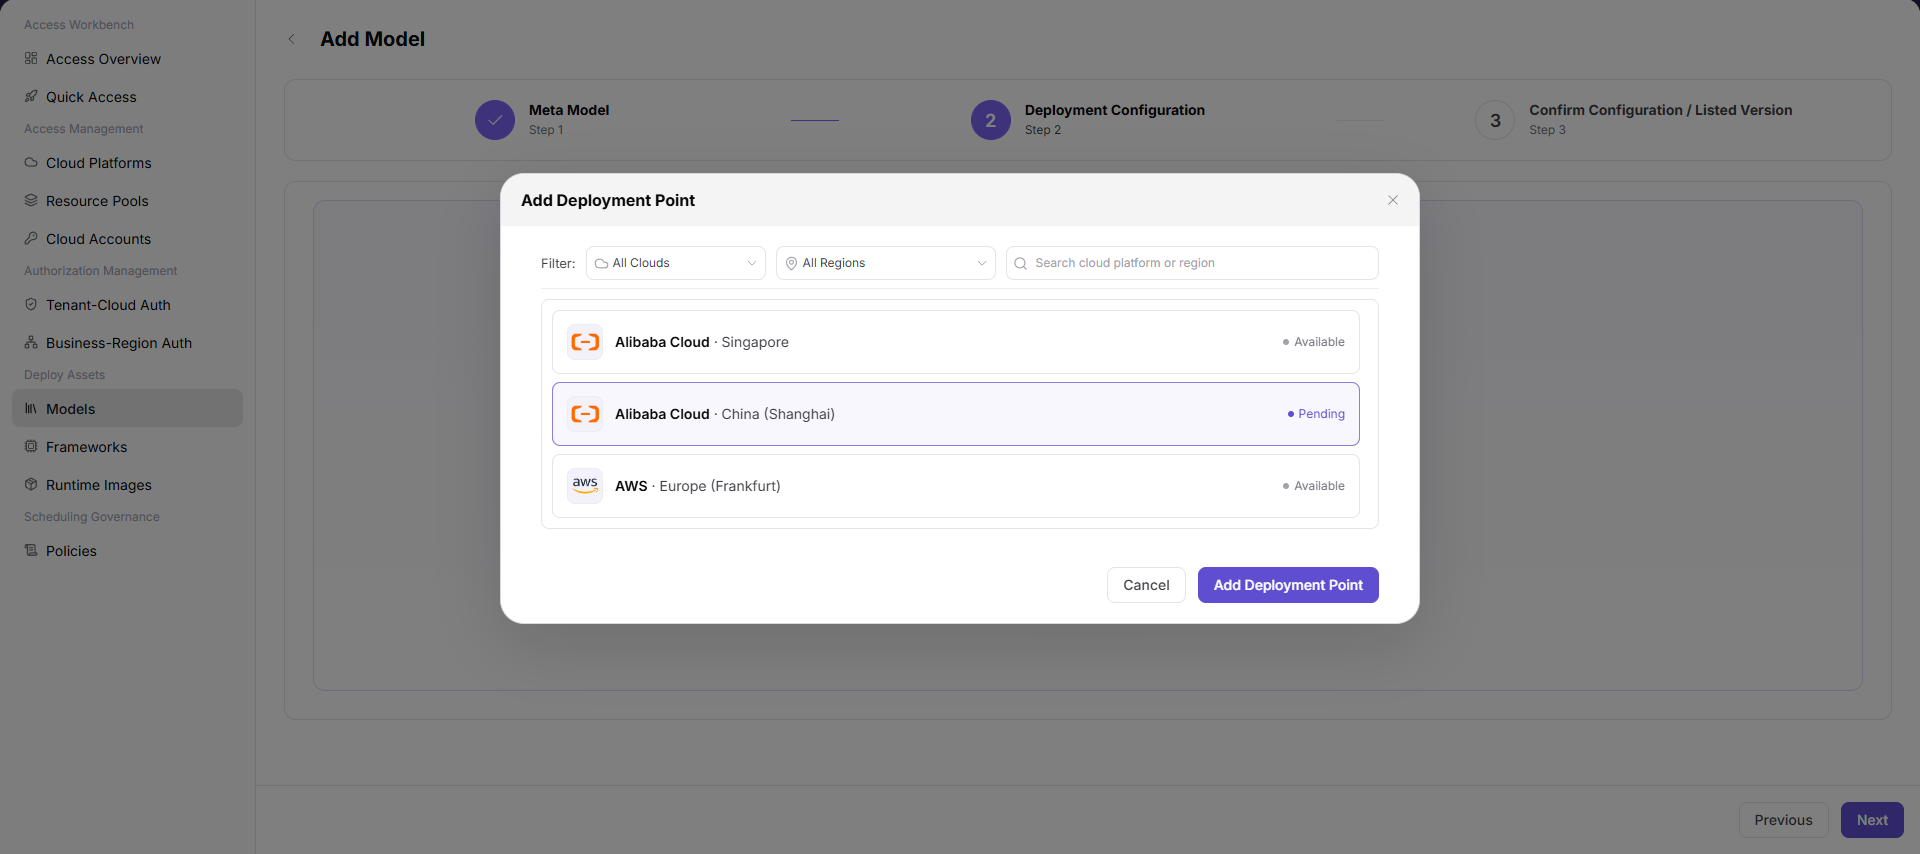
Task: Open Cloud Accounts menu item
Action: click(127, 239)
